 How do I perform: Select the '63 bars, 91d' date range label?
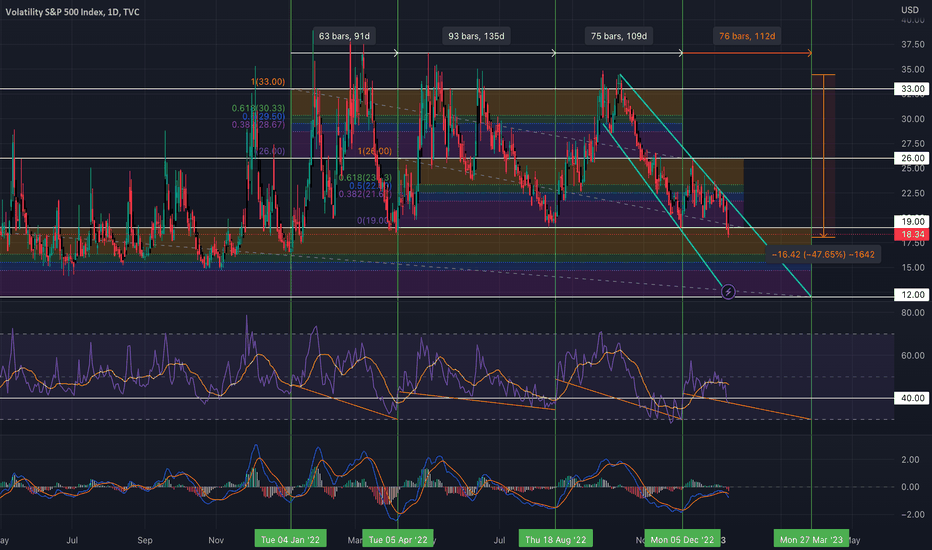[344, 36]
